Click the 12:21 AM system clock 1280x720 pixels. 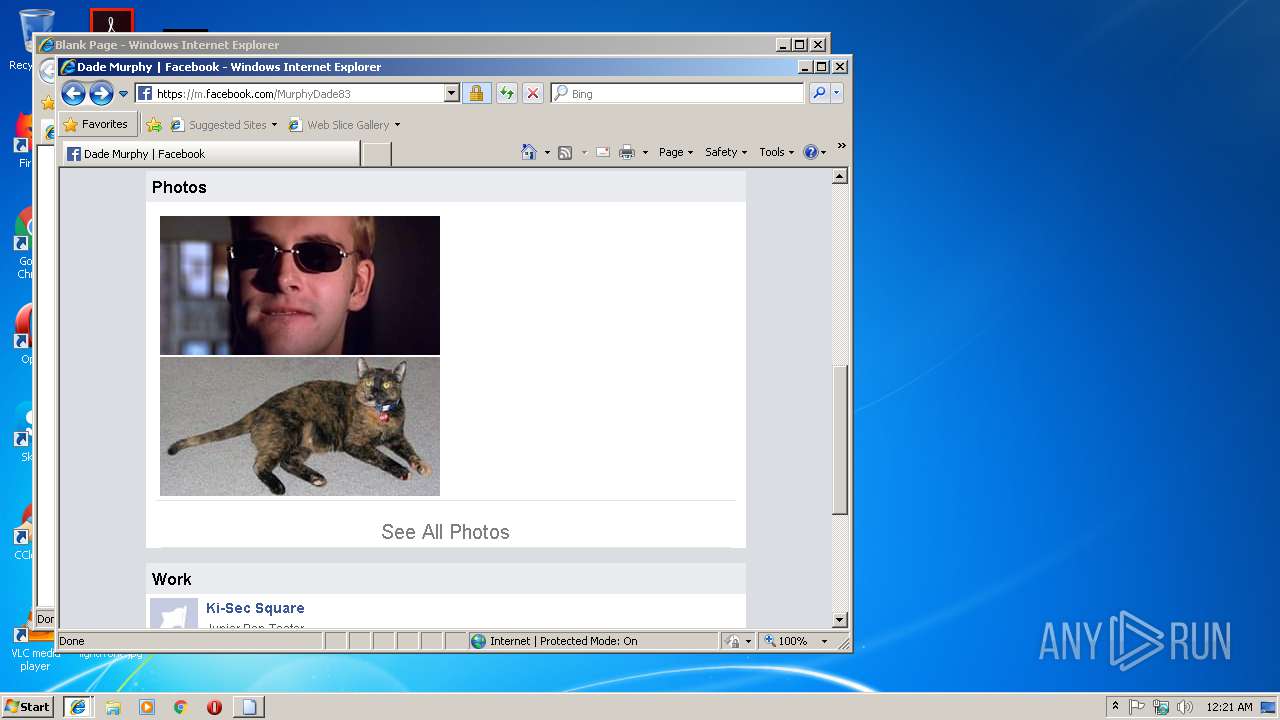tap(1229, 707)
